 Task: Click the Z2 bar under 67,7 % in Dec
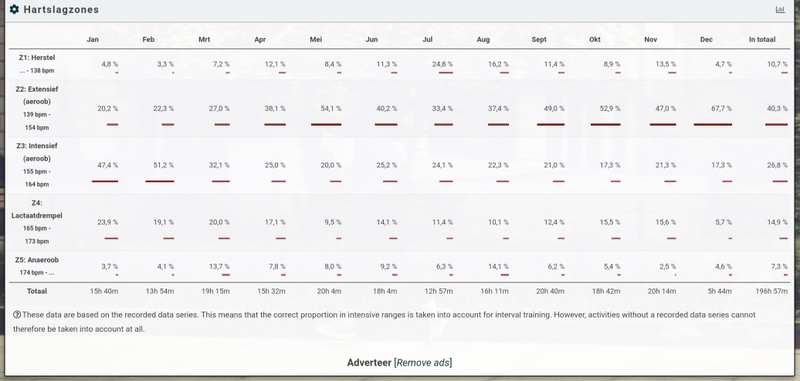(x=713, y=124)
